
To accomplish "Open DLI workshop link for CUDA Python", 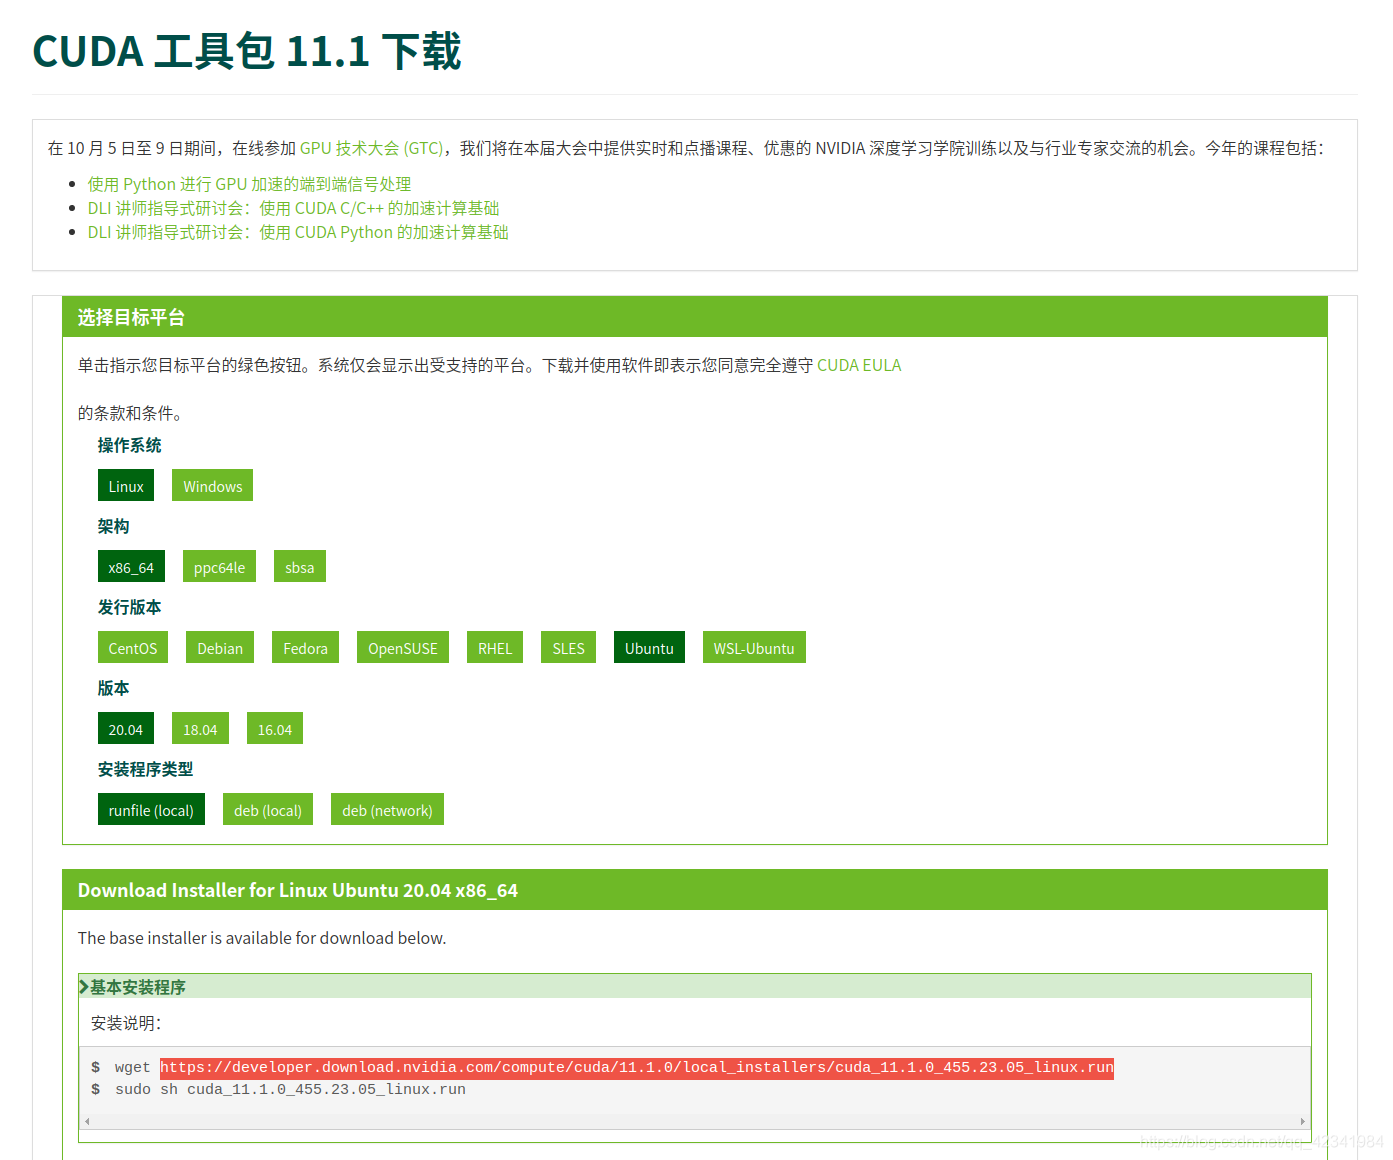I will [x=298, y=232].
